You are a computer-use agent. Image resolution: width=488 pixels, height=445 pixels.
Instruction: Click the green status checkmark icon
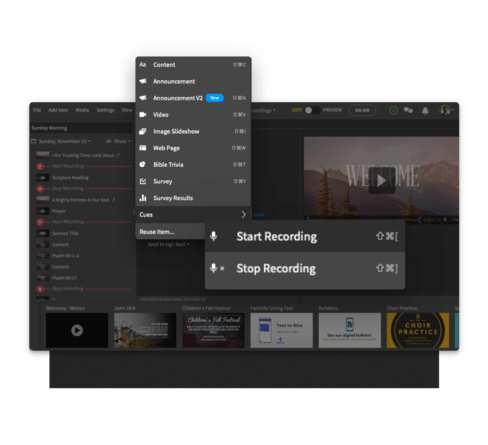click(x=394, y=110)
